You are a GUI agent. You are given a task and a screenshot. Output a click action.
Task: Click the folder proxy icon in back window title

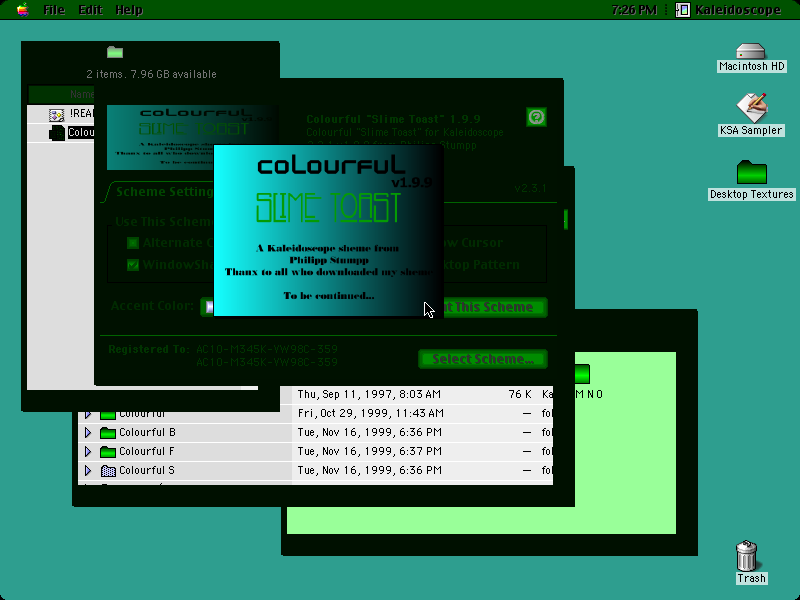tap(115, 52)
